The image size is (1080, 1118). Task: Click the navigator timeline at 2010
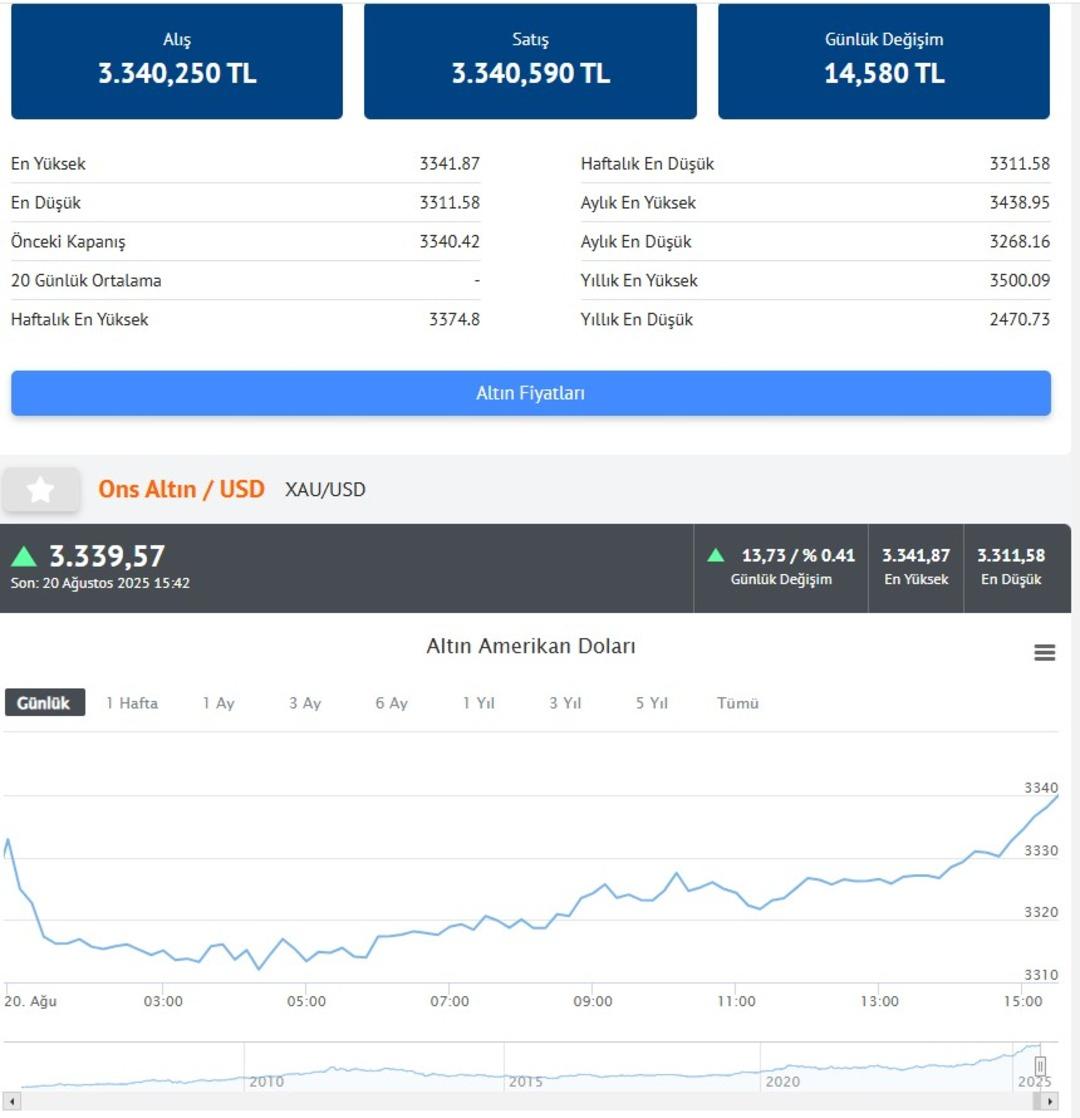pyautogui.click(x=266, y=1082)
